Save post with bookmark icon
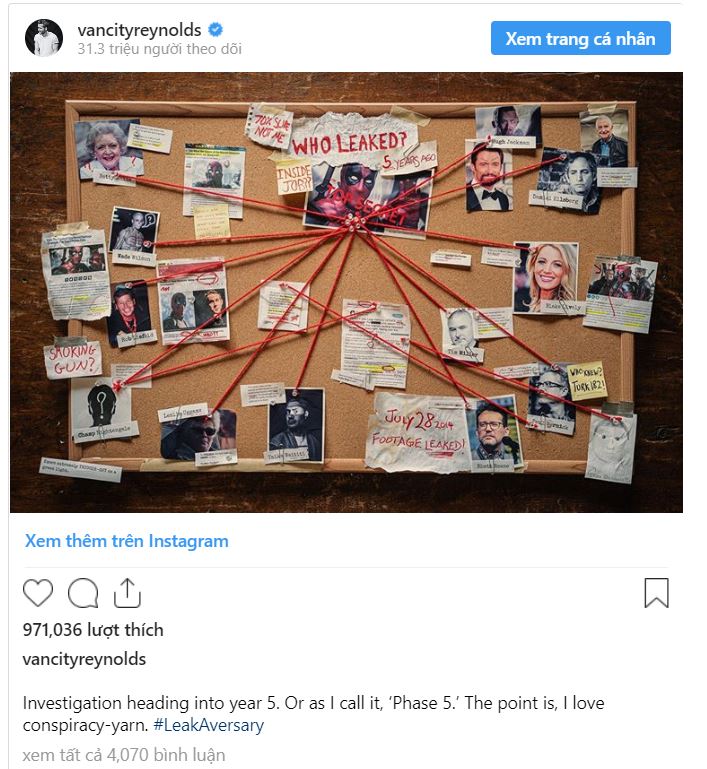The height and width of the screenshot is (769, 707). [656, 592]
